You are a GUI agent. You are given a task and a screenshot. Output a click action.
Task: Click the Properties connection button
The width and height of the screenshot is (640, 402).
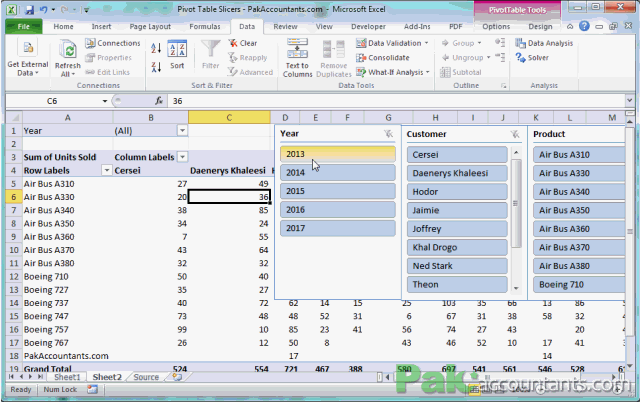click(108, 58)
